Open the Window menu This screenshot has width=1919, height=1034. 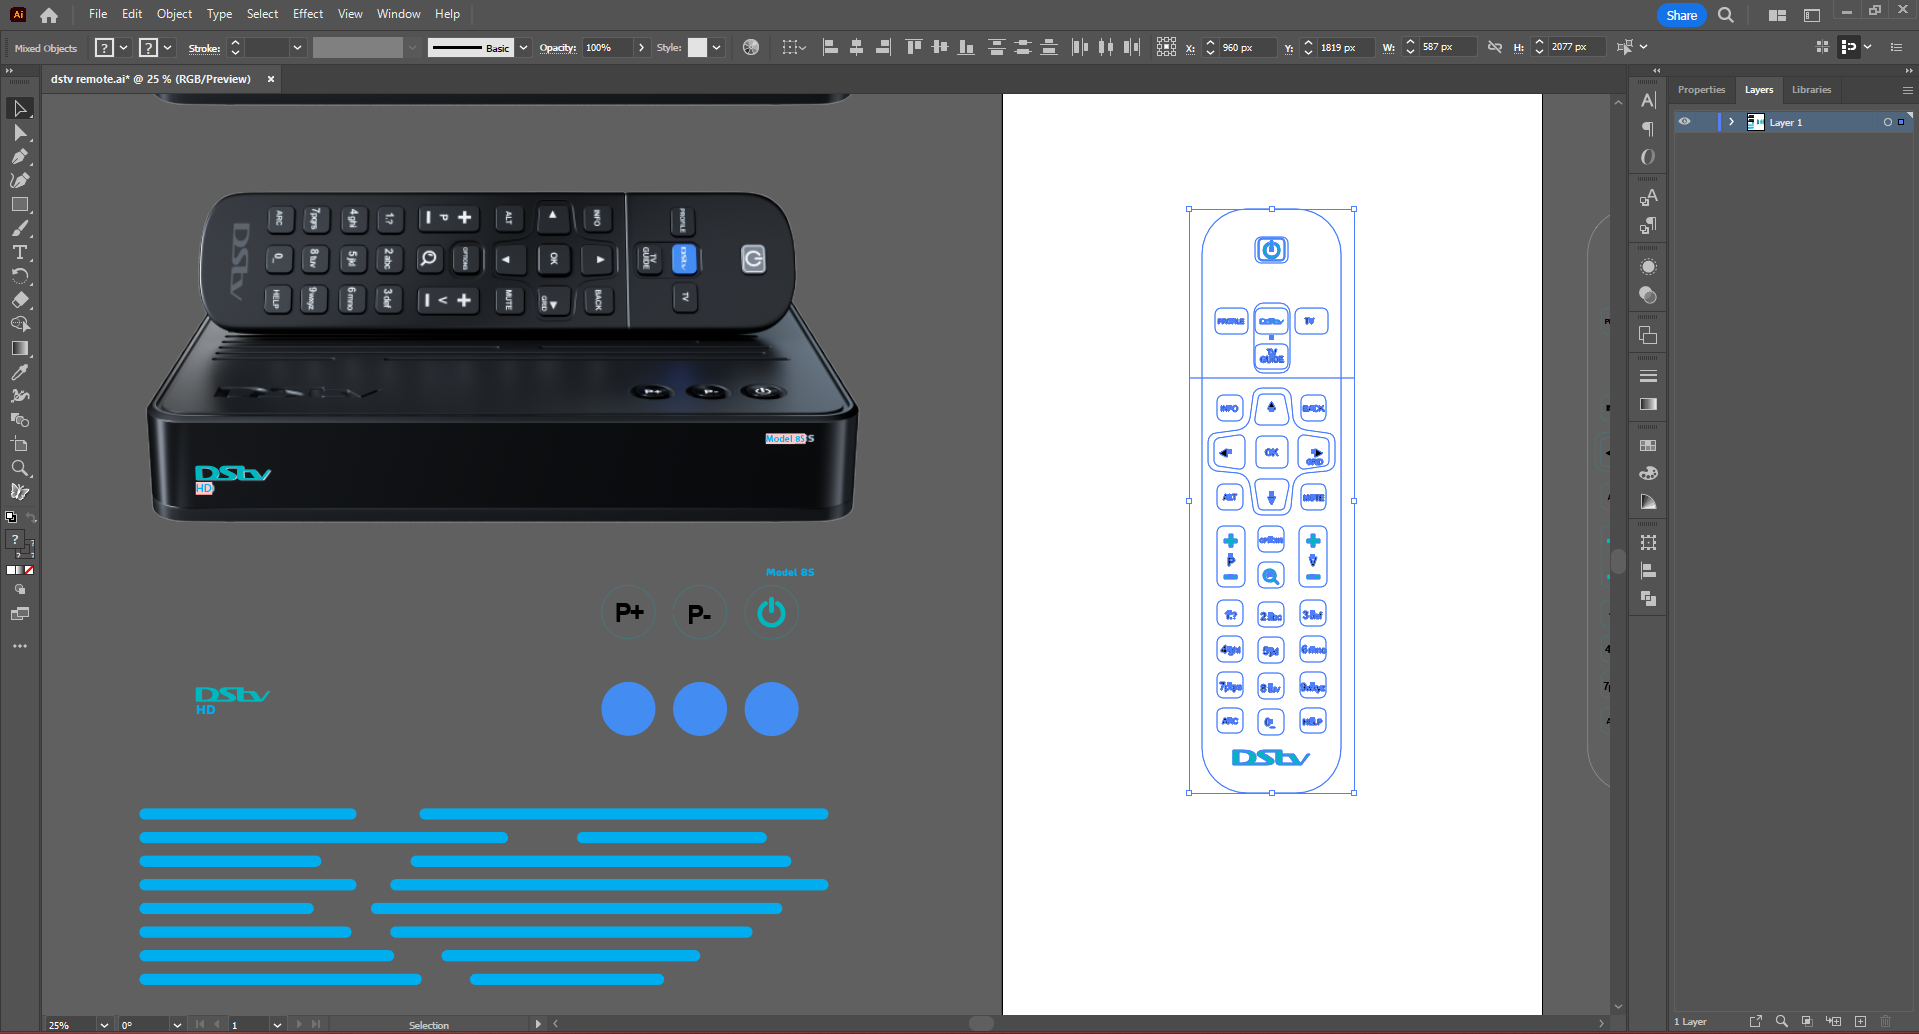[399, 14]
